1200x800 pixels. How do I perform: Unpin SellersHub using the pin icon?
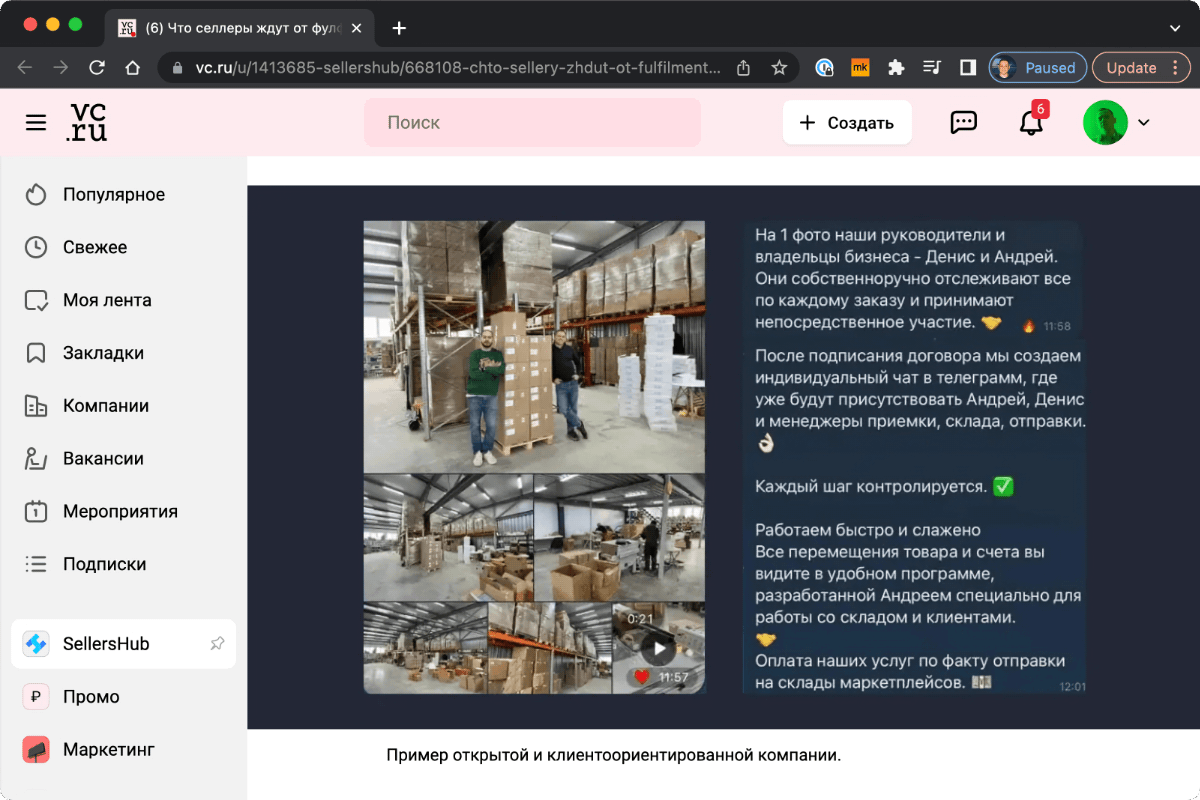[217, 643]
